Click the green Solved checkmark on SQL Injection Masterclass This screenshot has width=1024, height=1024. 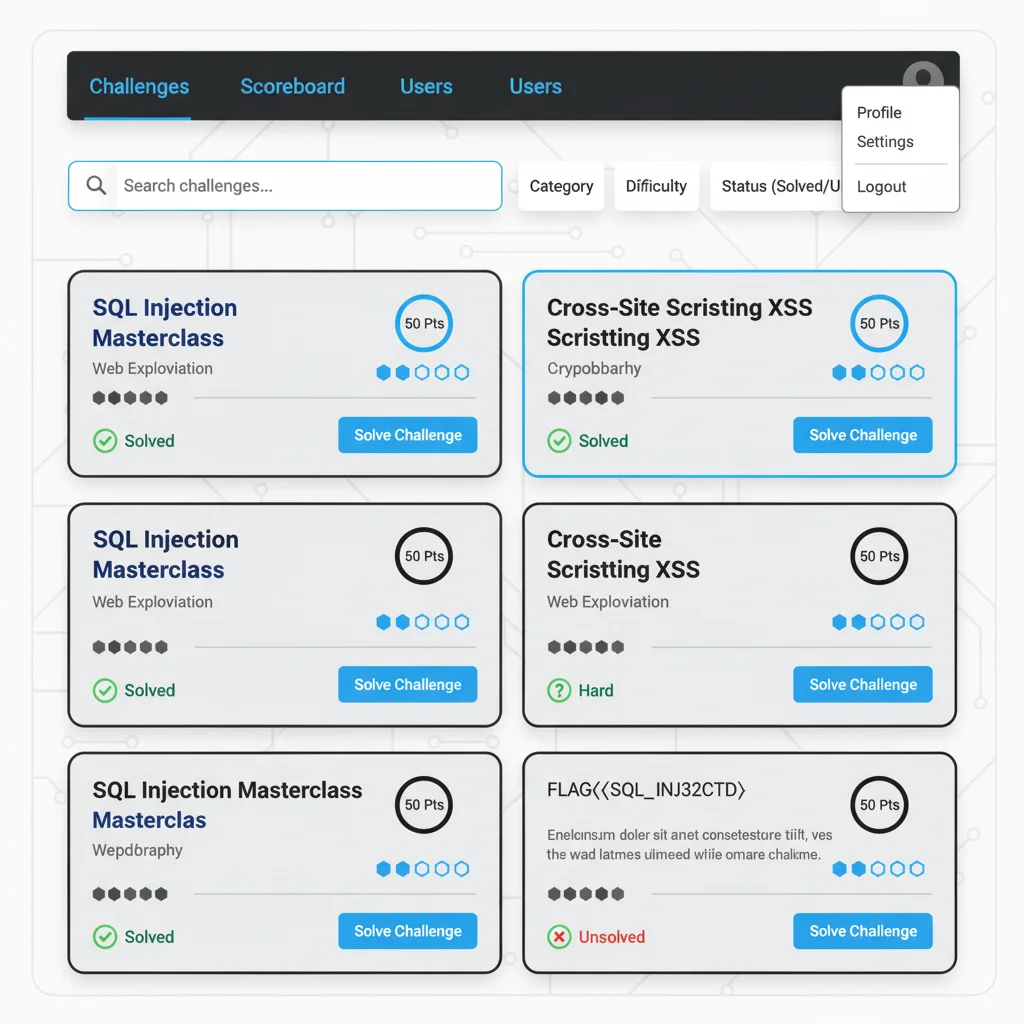coord(104,440)
